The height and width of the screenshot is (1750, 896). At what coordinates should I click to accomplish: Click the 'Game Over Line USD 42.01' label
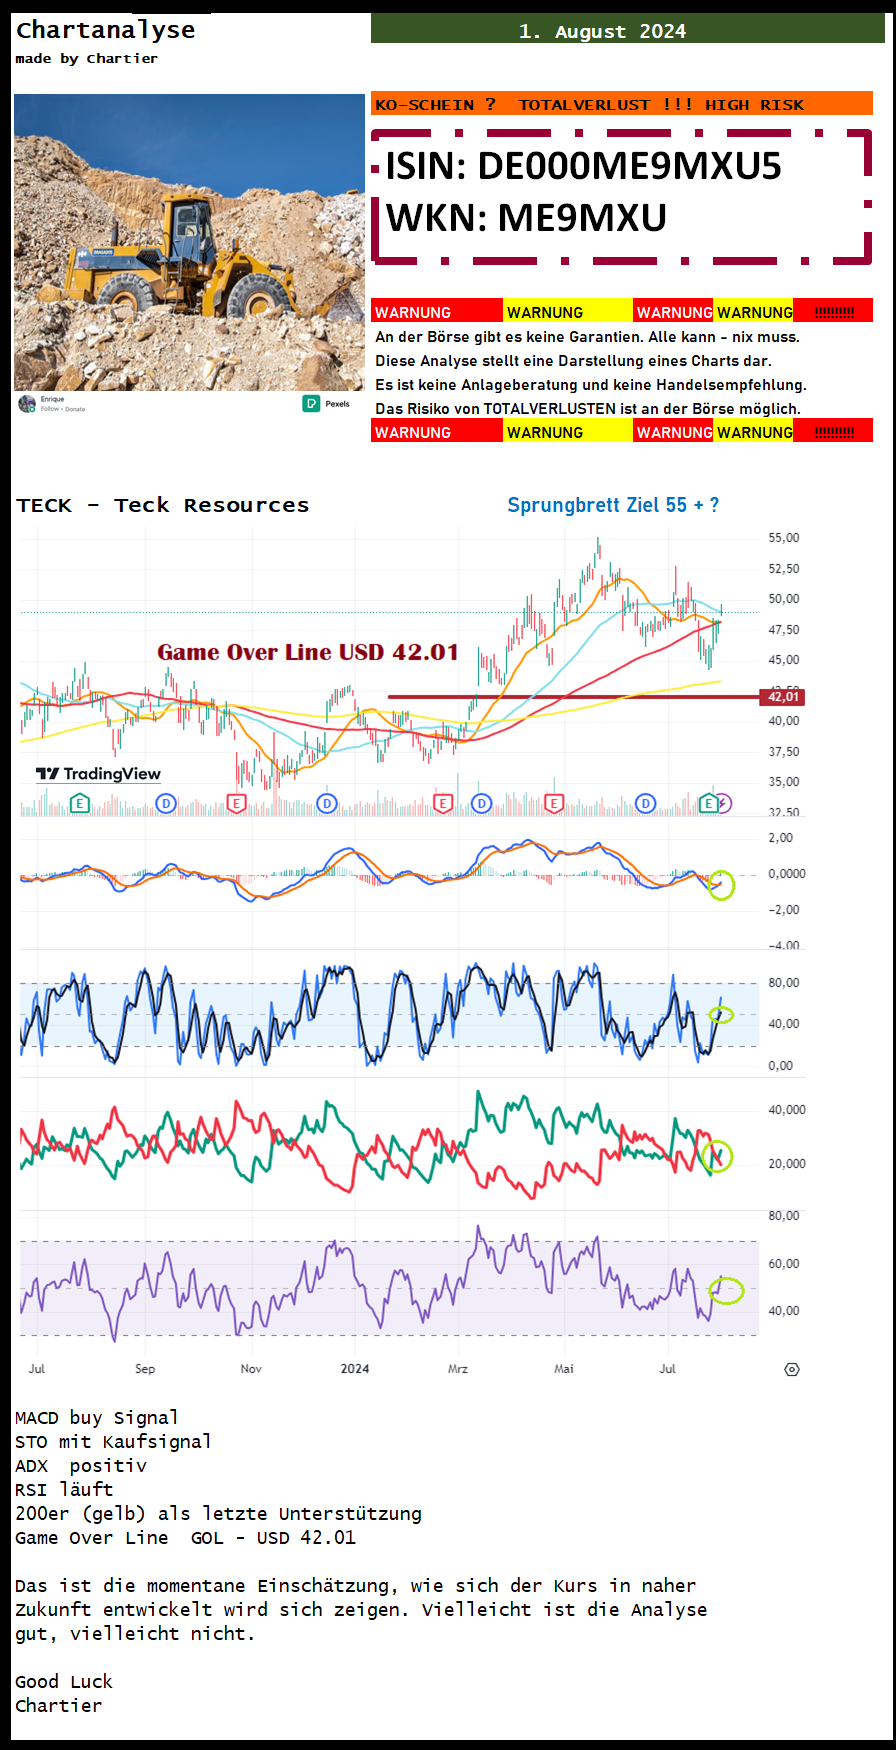pyautogui.click(x=308, y=652)
